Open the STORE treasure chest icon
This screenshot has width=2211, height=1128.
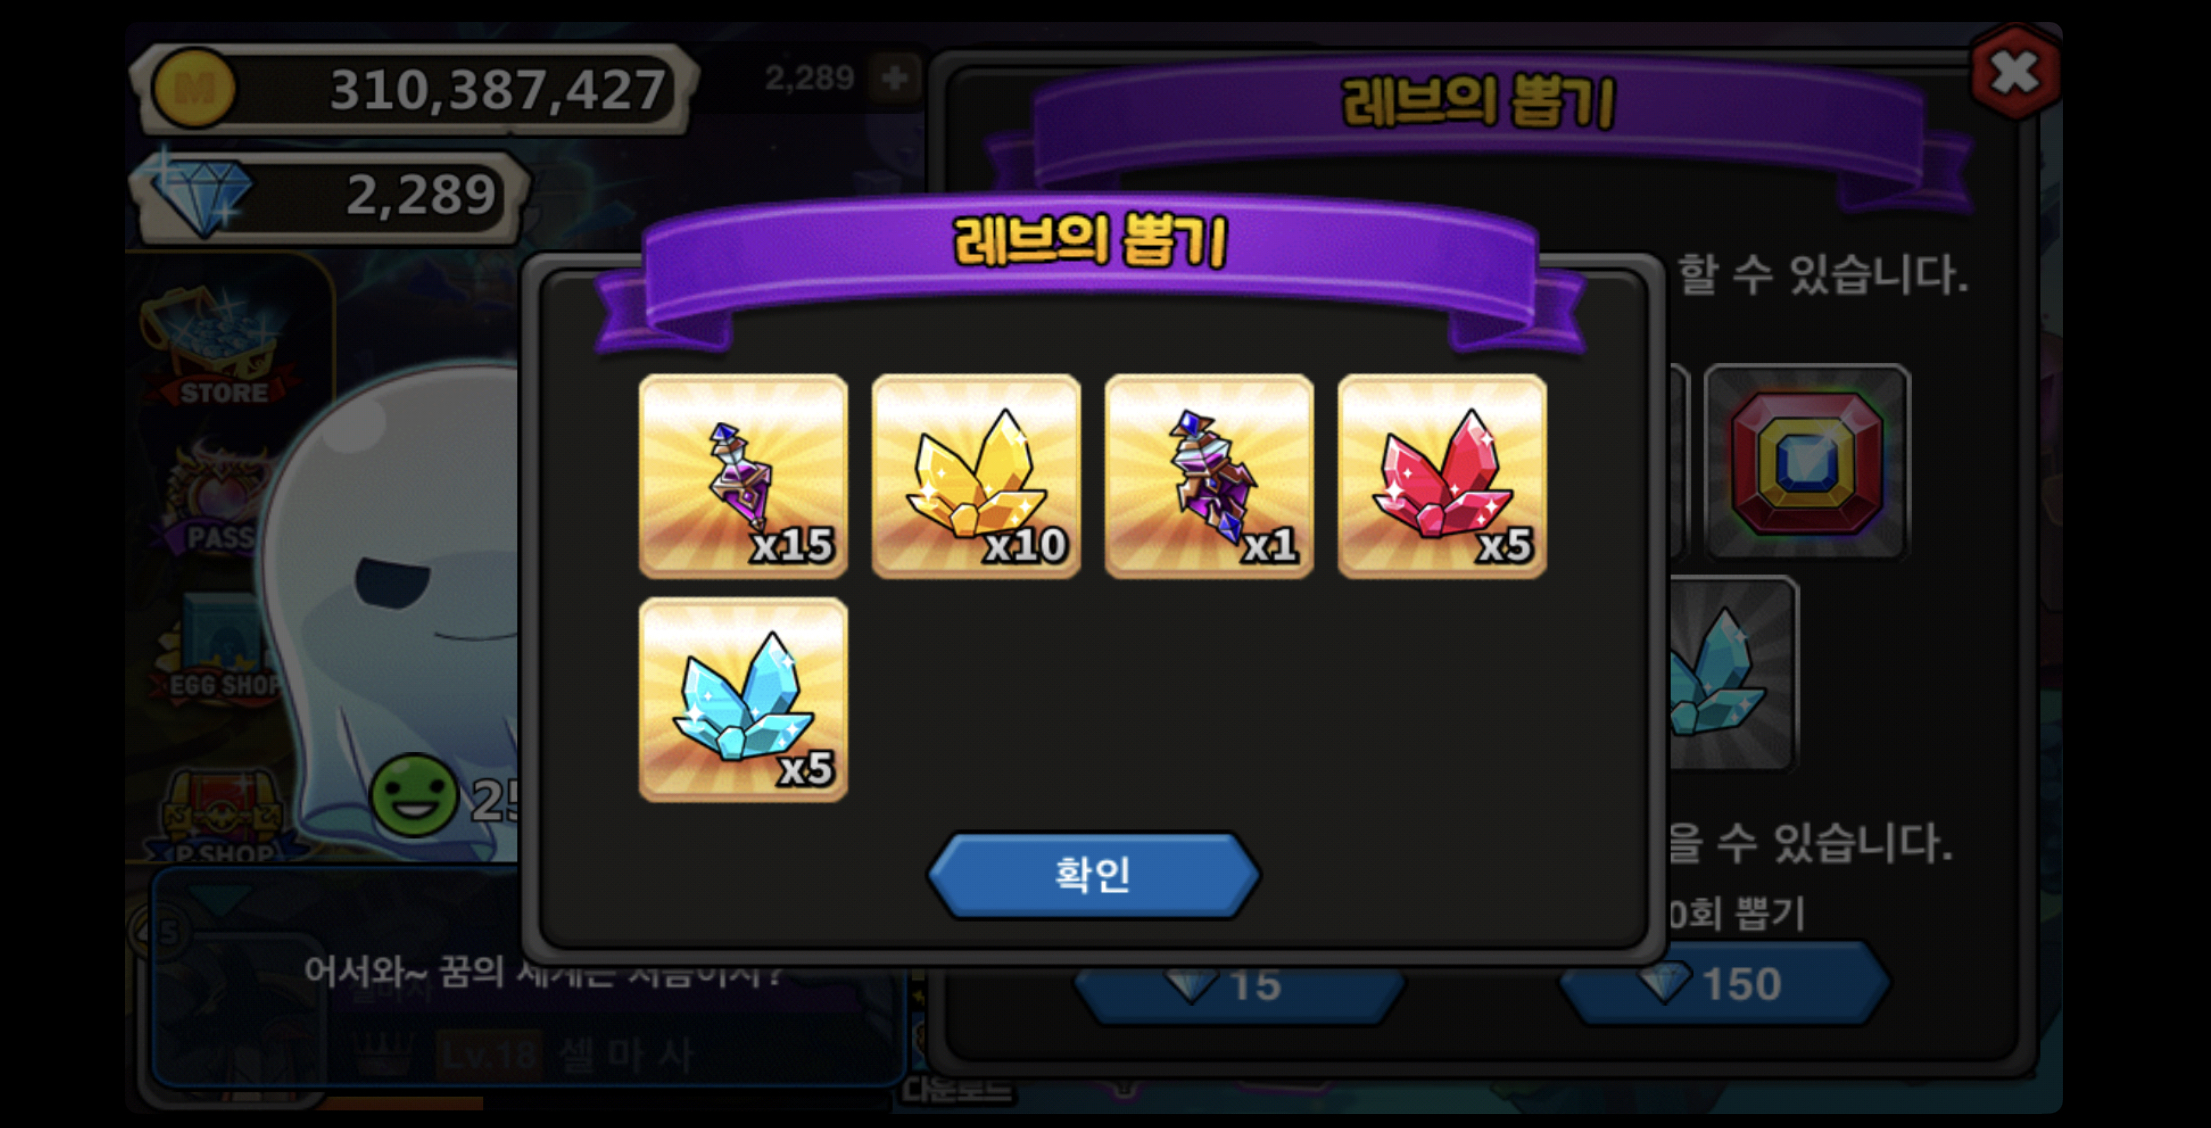click(222, 350)
